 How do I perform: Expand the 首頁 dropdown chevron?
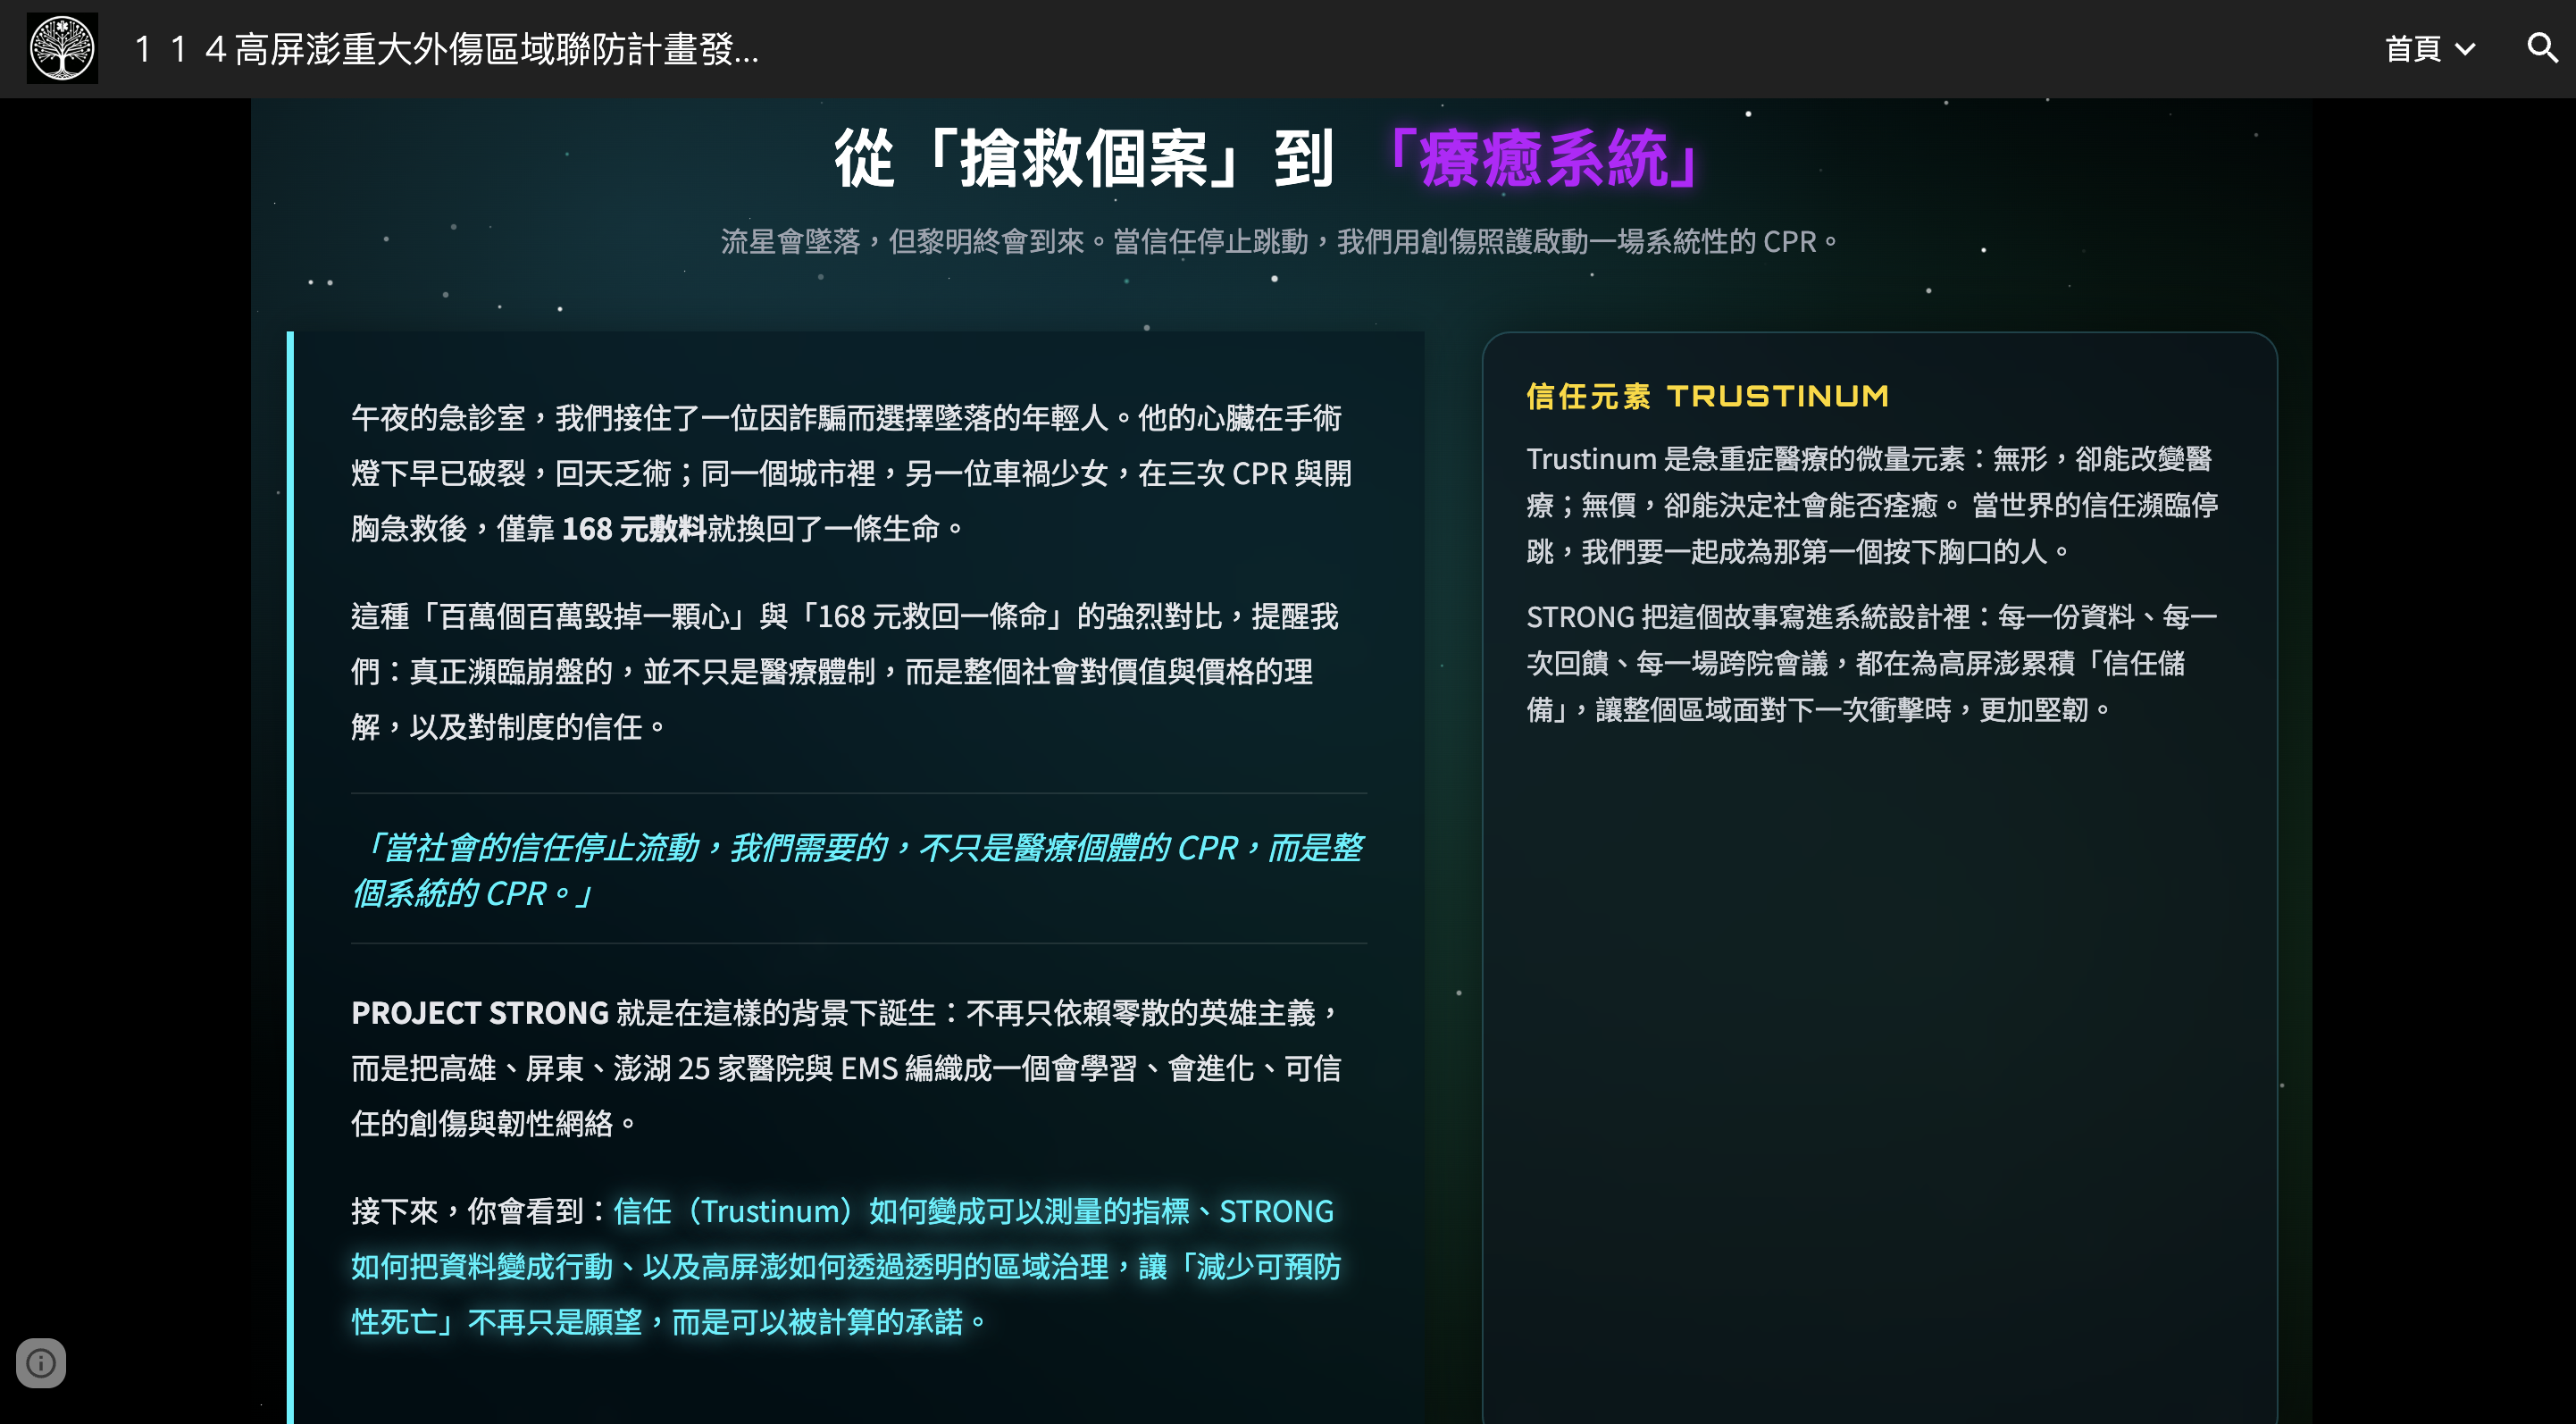(x=2465, y=49)
